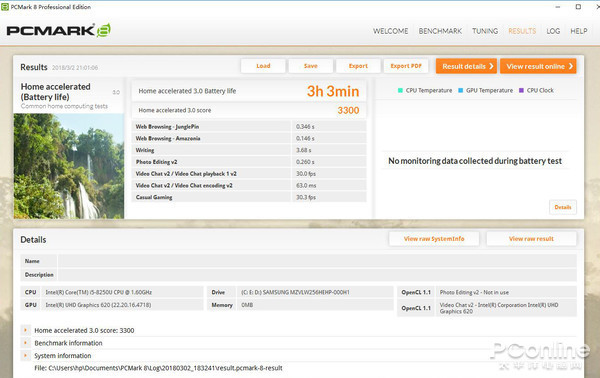The image size is (600, 378).
Task: Open the Welcome tab
Action: pyautogui.click(x=390, y=31)
